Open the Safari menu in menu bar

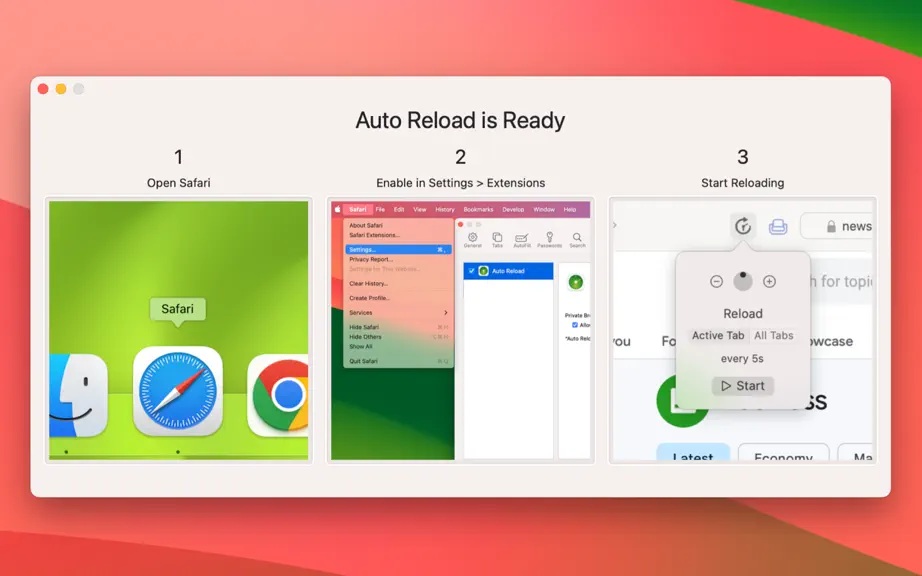click(x=357, y=209)
